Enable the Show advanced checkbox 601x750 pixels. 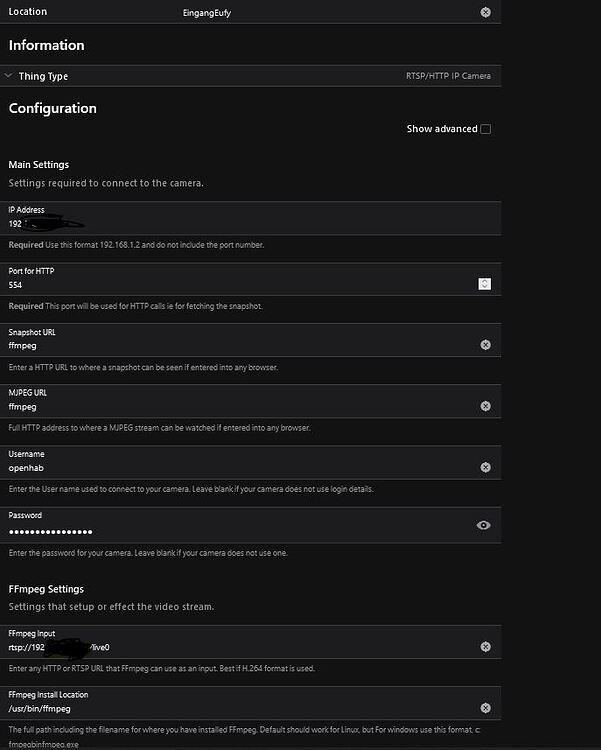pos(486,129)
